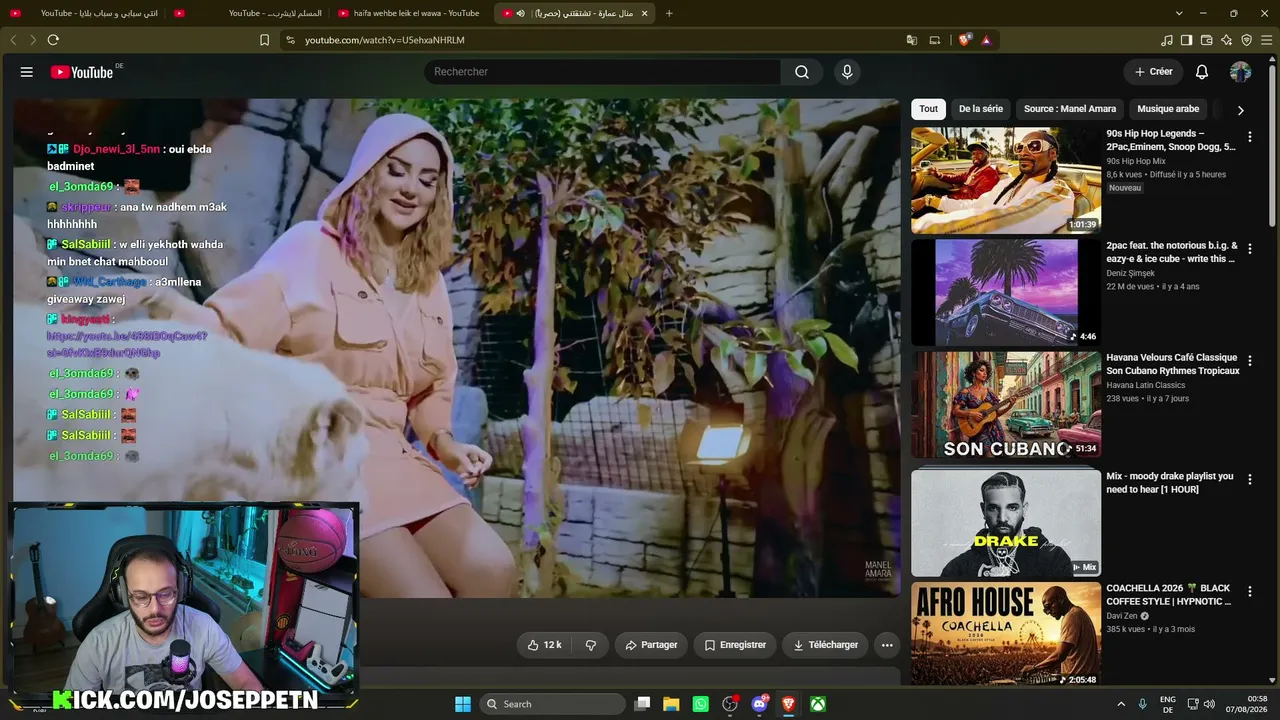Open Brave Shields panel
The height and width of the screenshot is (720, 1280).
pyautogui.click(x=964, y=40)
